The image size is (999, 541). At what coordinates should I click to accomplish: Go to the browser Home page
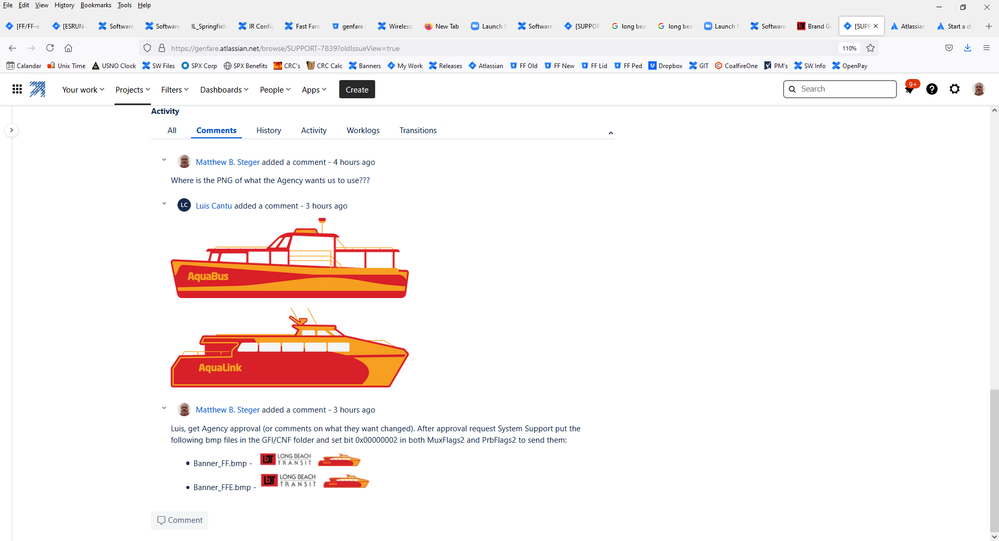pyautogui.click(x=68, y=48)
